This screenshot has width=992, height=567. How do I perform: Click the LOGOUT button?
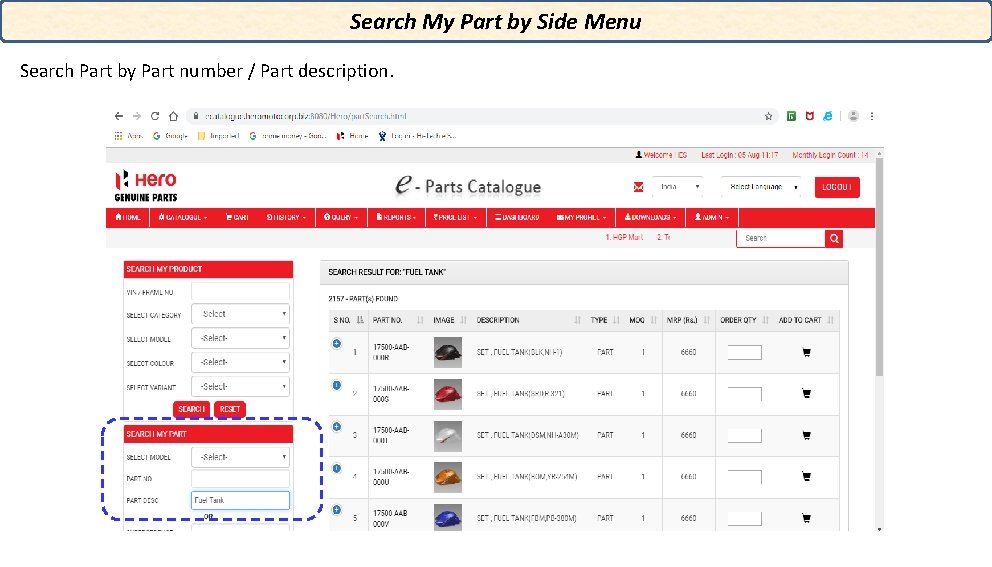837,187
